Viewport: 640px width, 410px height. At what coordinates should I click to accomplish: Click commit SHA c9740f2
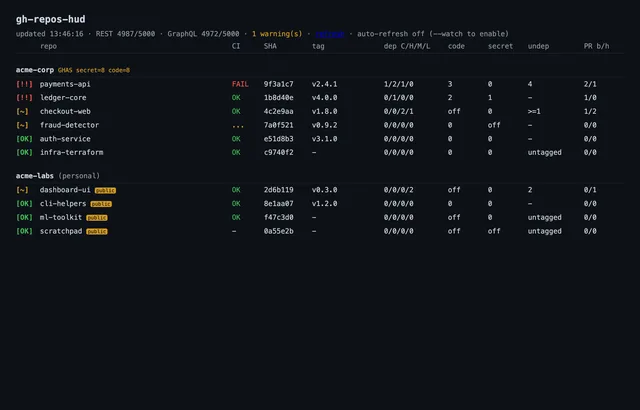pyautogui.click(x=278, y=153)
